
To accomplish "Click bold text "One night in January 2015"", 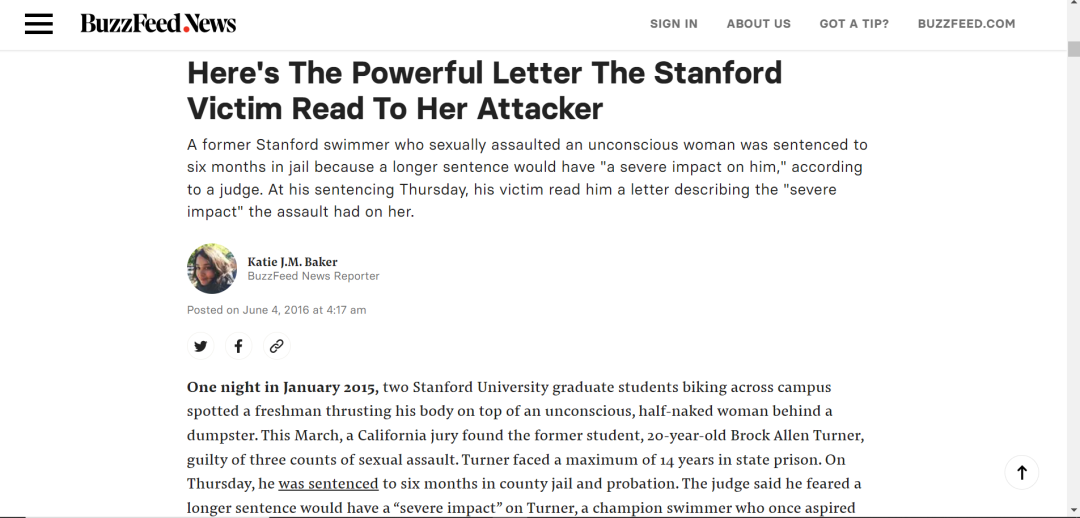I will (282, 387).
